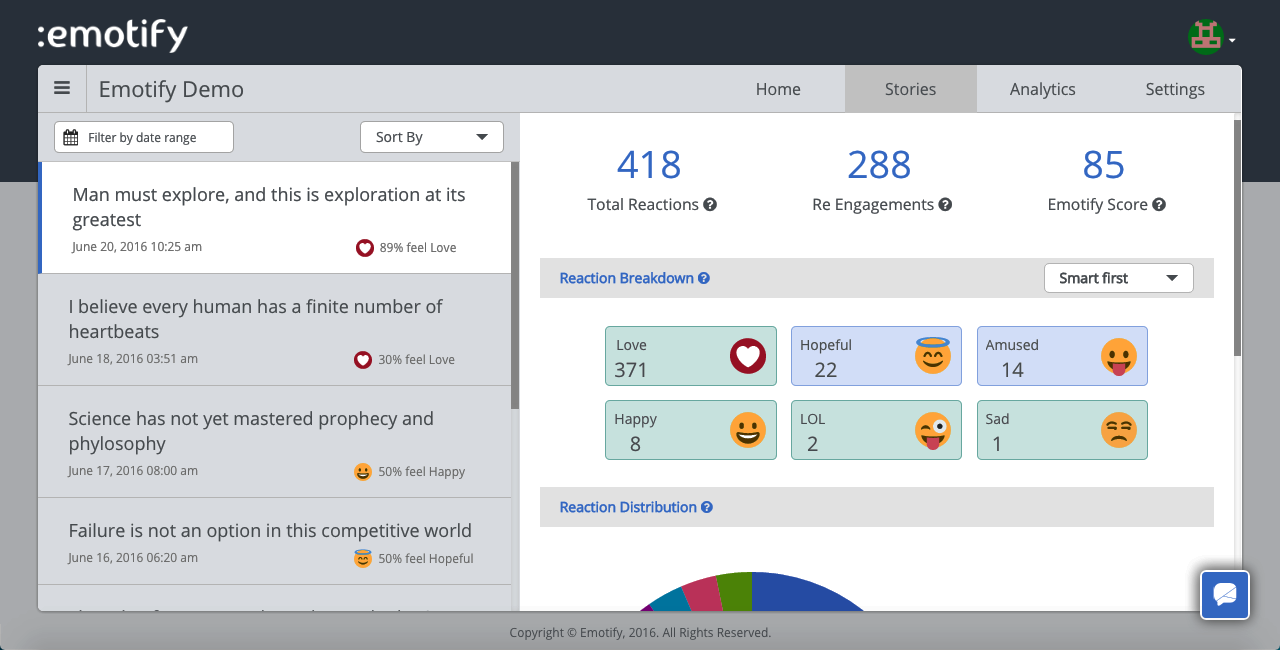Screen dimensions: 1280x650
Task: Open the Smart first dropdown
Action: tap(1118, 278)
